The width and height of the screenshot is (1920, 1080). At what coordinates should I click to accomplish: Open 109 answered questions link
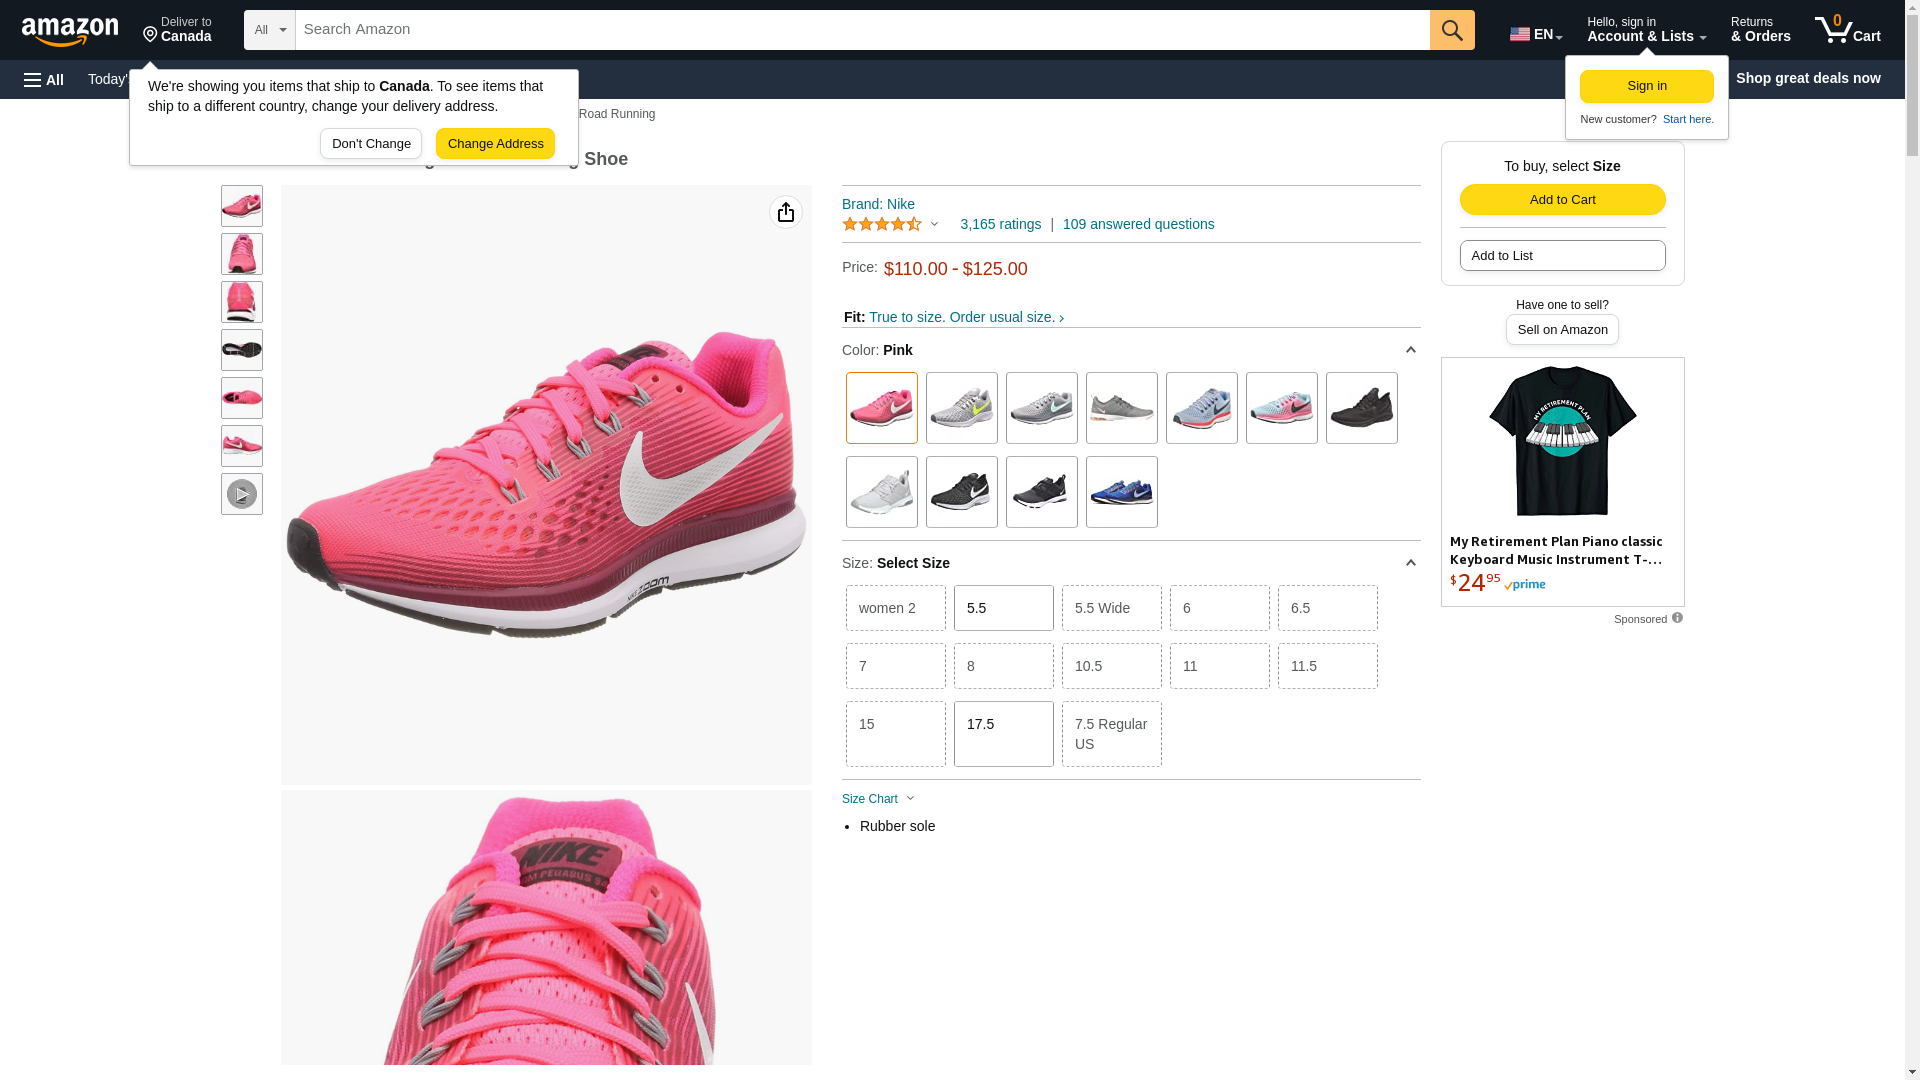pyautogui.click(x=1138, y=224)
